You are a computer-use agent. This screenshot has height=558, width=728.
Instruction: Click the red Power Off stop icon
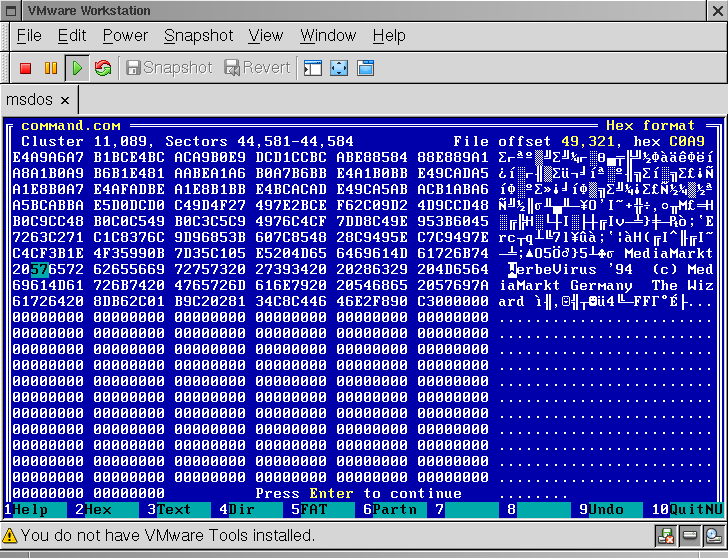[26, 68]
